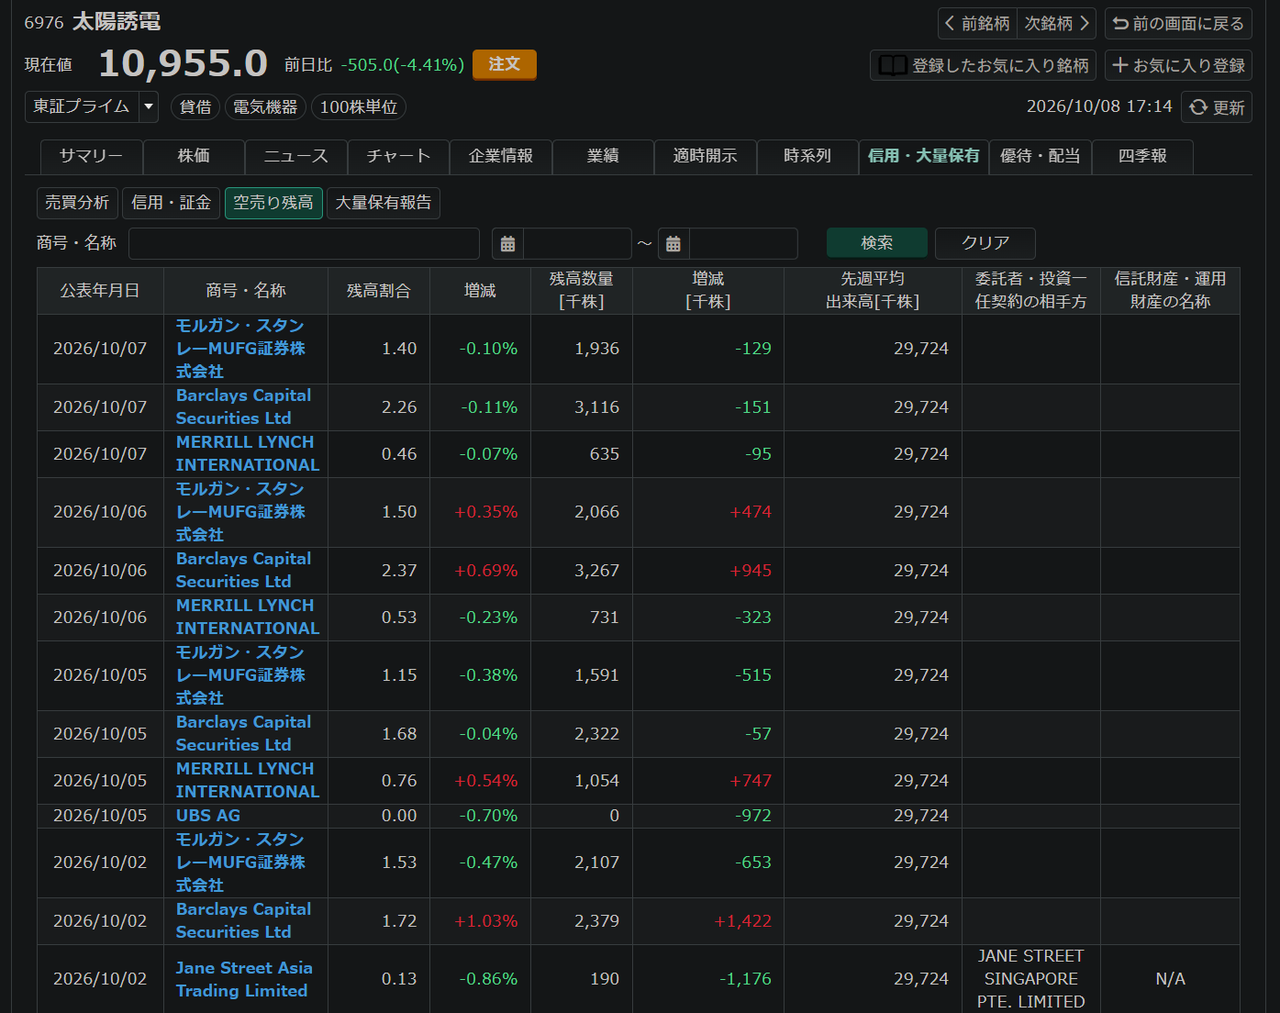Open Jane Street Asia Trading Limited link
Image resolution: width=1280 pixels, height=1013 pixels.
coord(243,979)
